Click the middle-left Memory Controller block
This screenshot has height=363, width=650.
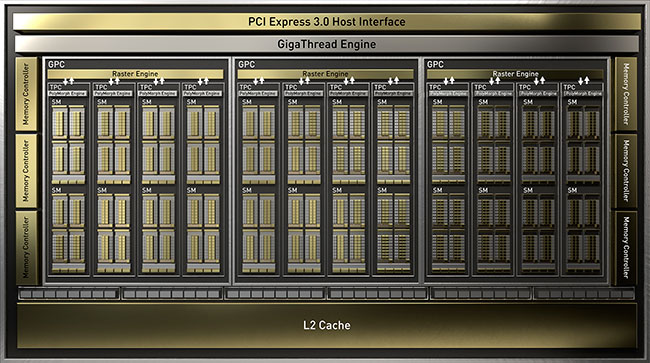pyautogui.click(x=26, y=171)
